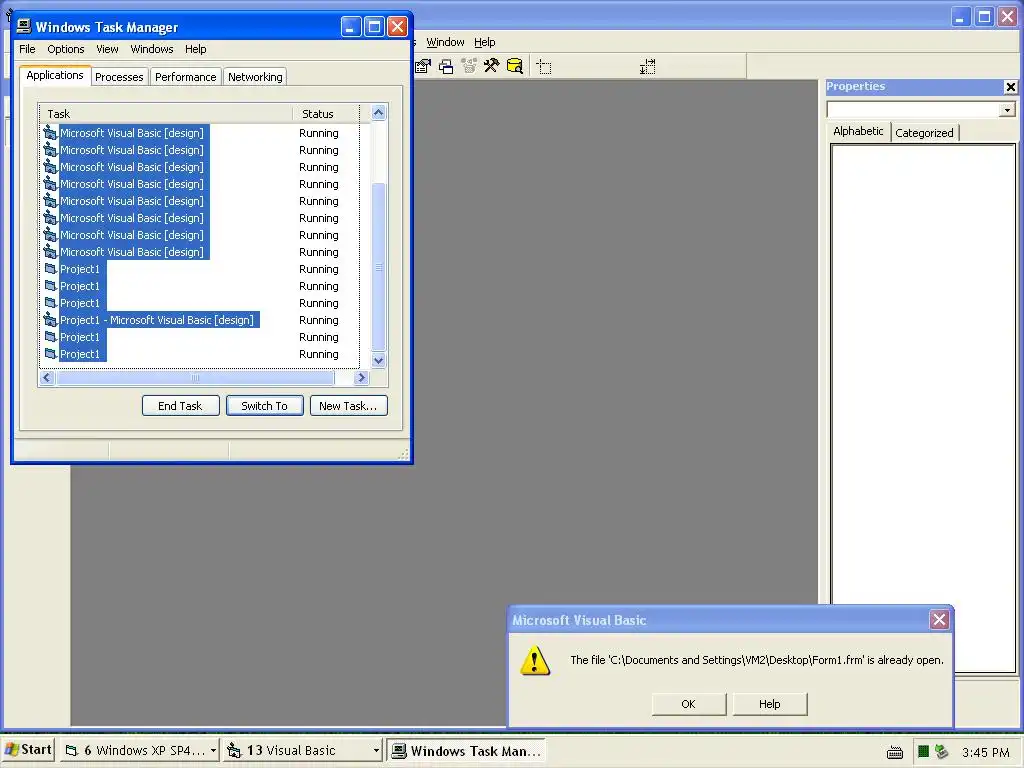The image size is (1024, 768).
Task: Open the Windows menu in Task Manager
Action: (152, 49)
